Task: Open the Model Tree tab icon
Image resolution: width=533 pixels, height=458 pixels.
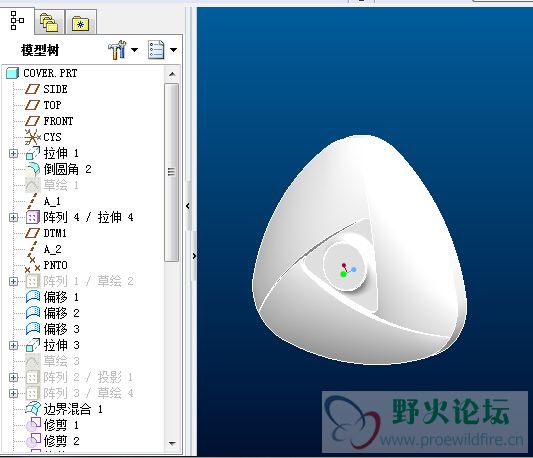Action: (17, 21)
